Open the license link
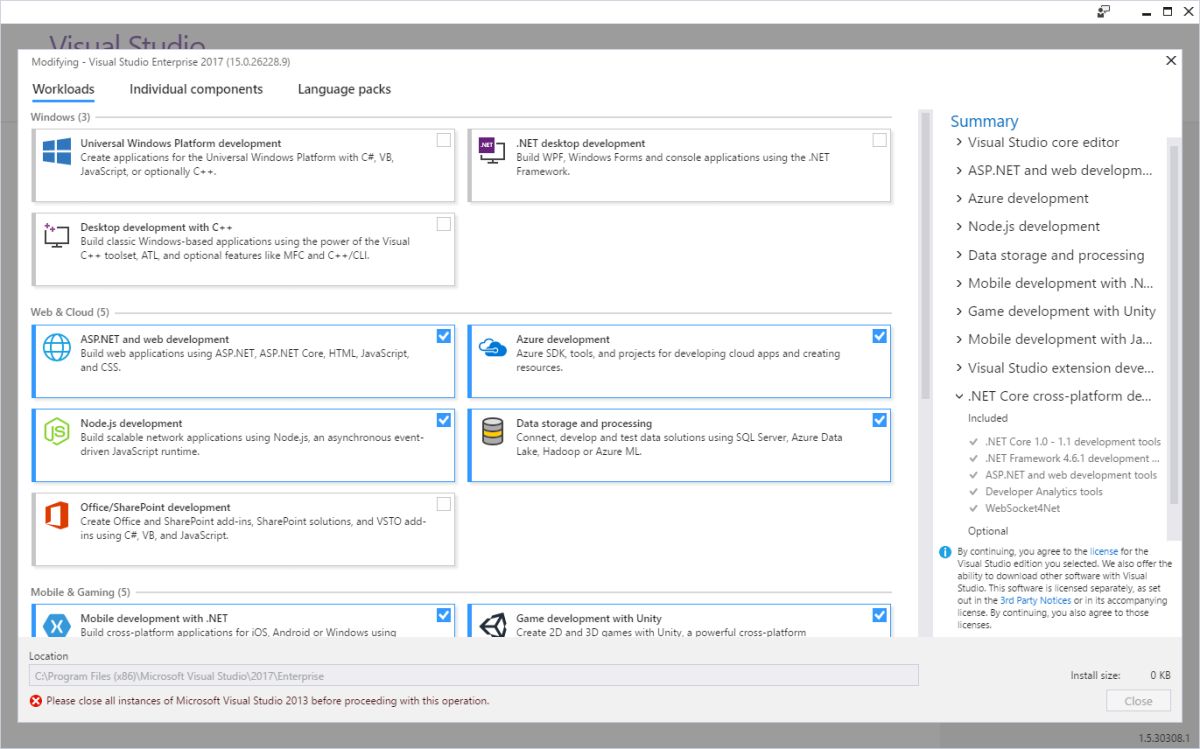1200x749 pixels. (x=1104, y=551)
